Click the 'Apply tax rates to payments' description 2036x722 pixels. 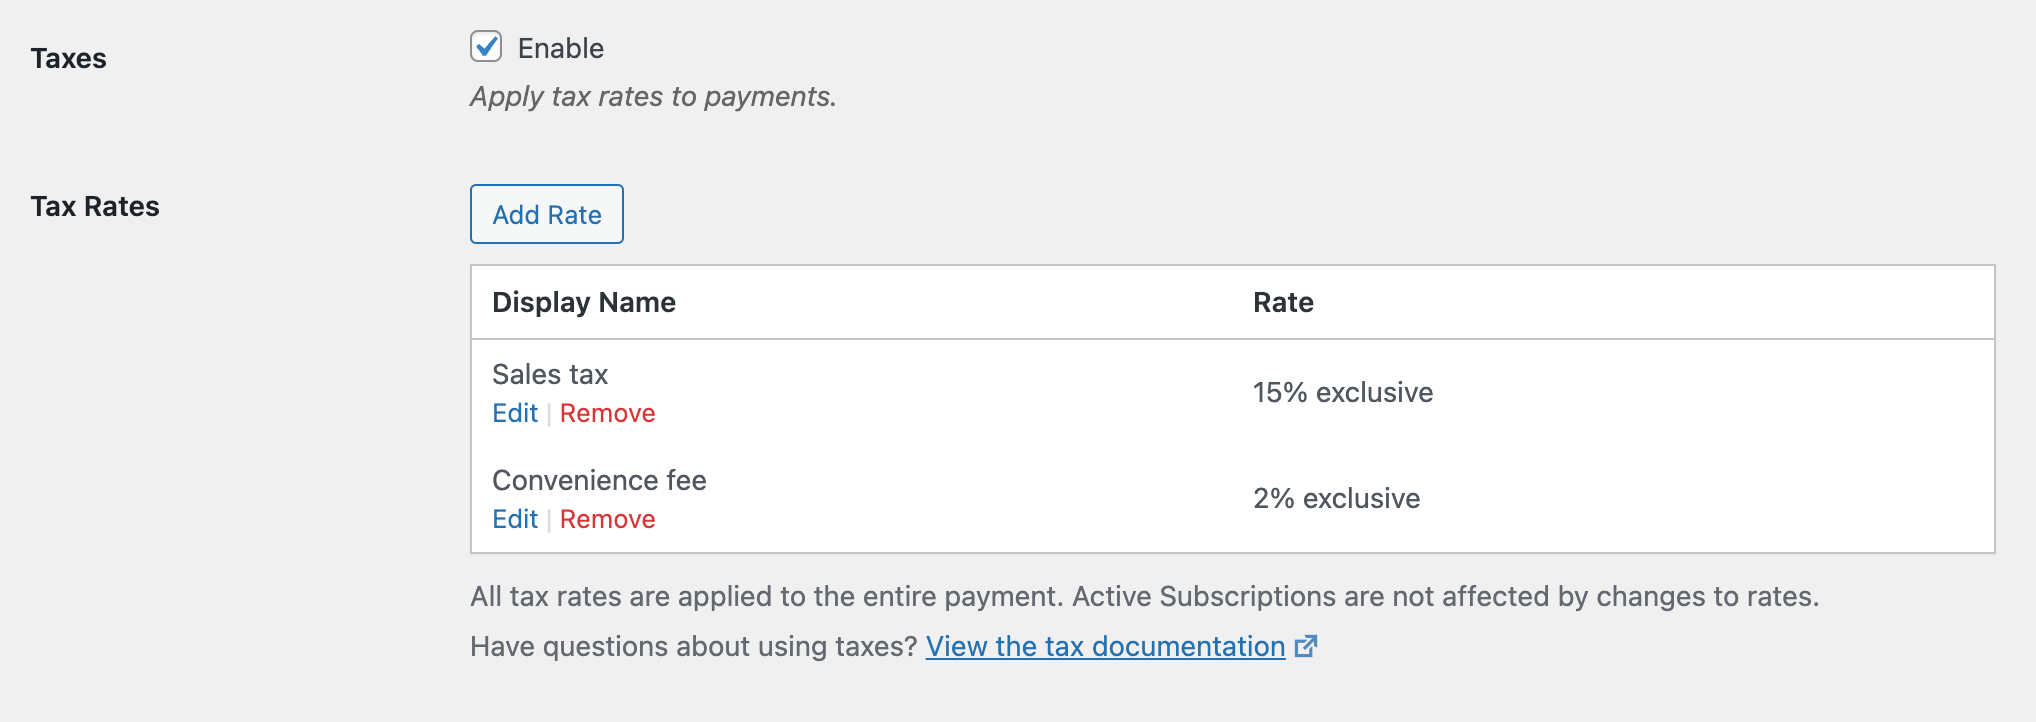[x=653, y=96]
